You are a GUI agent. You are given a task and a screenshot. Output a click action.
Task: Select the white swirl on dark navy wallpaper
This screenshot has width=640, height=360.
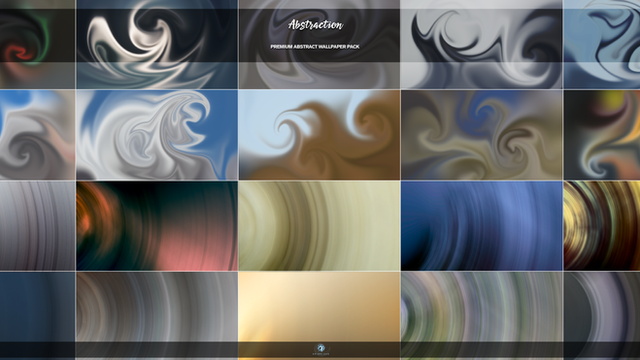click(157, 44)
